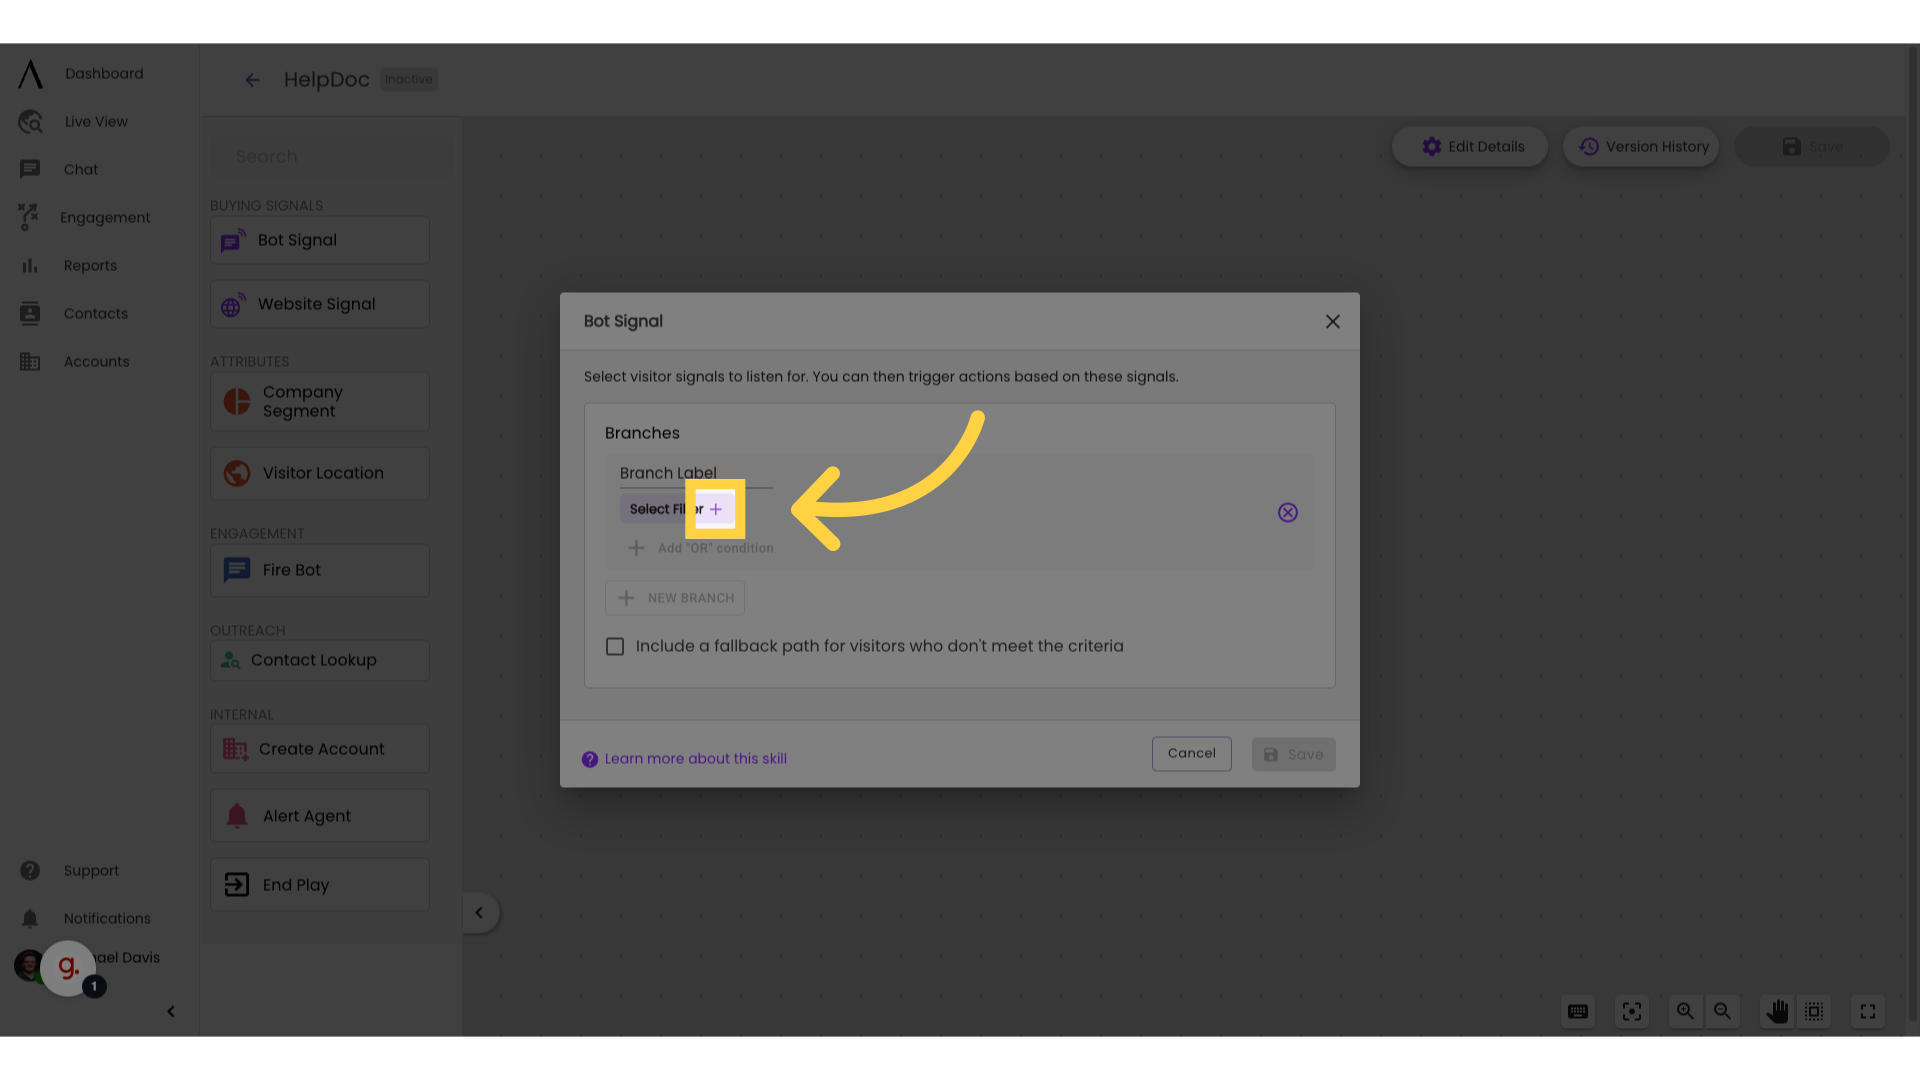
Task: Select the Fire Bot skill
Action: (x=319, y=570)
